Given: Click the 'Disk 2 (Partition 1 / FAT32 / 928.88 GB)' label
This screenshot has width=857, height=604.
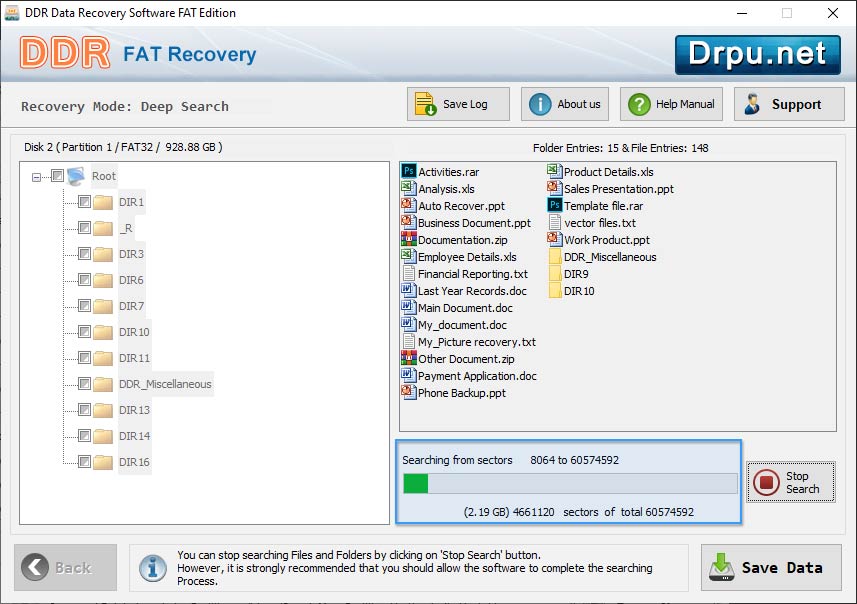Looking at the screenshot, I should pyautogui.click(x=123, y=147).
